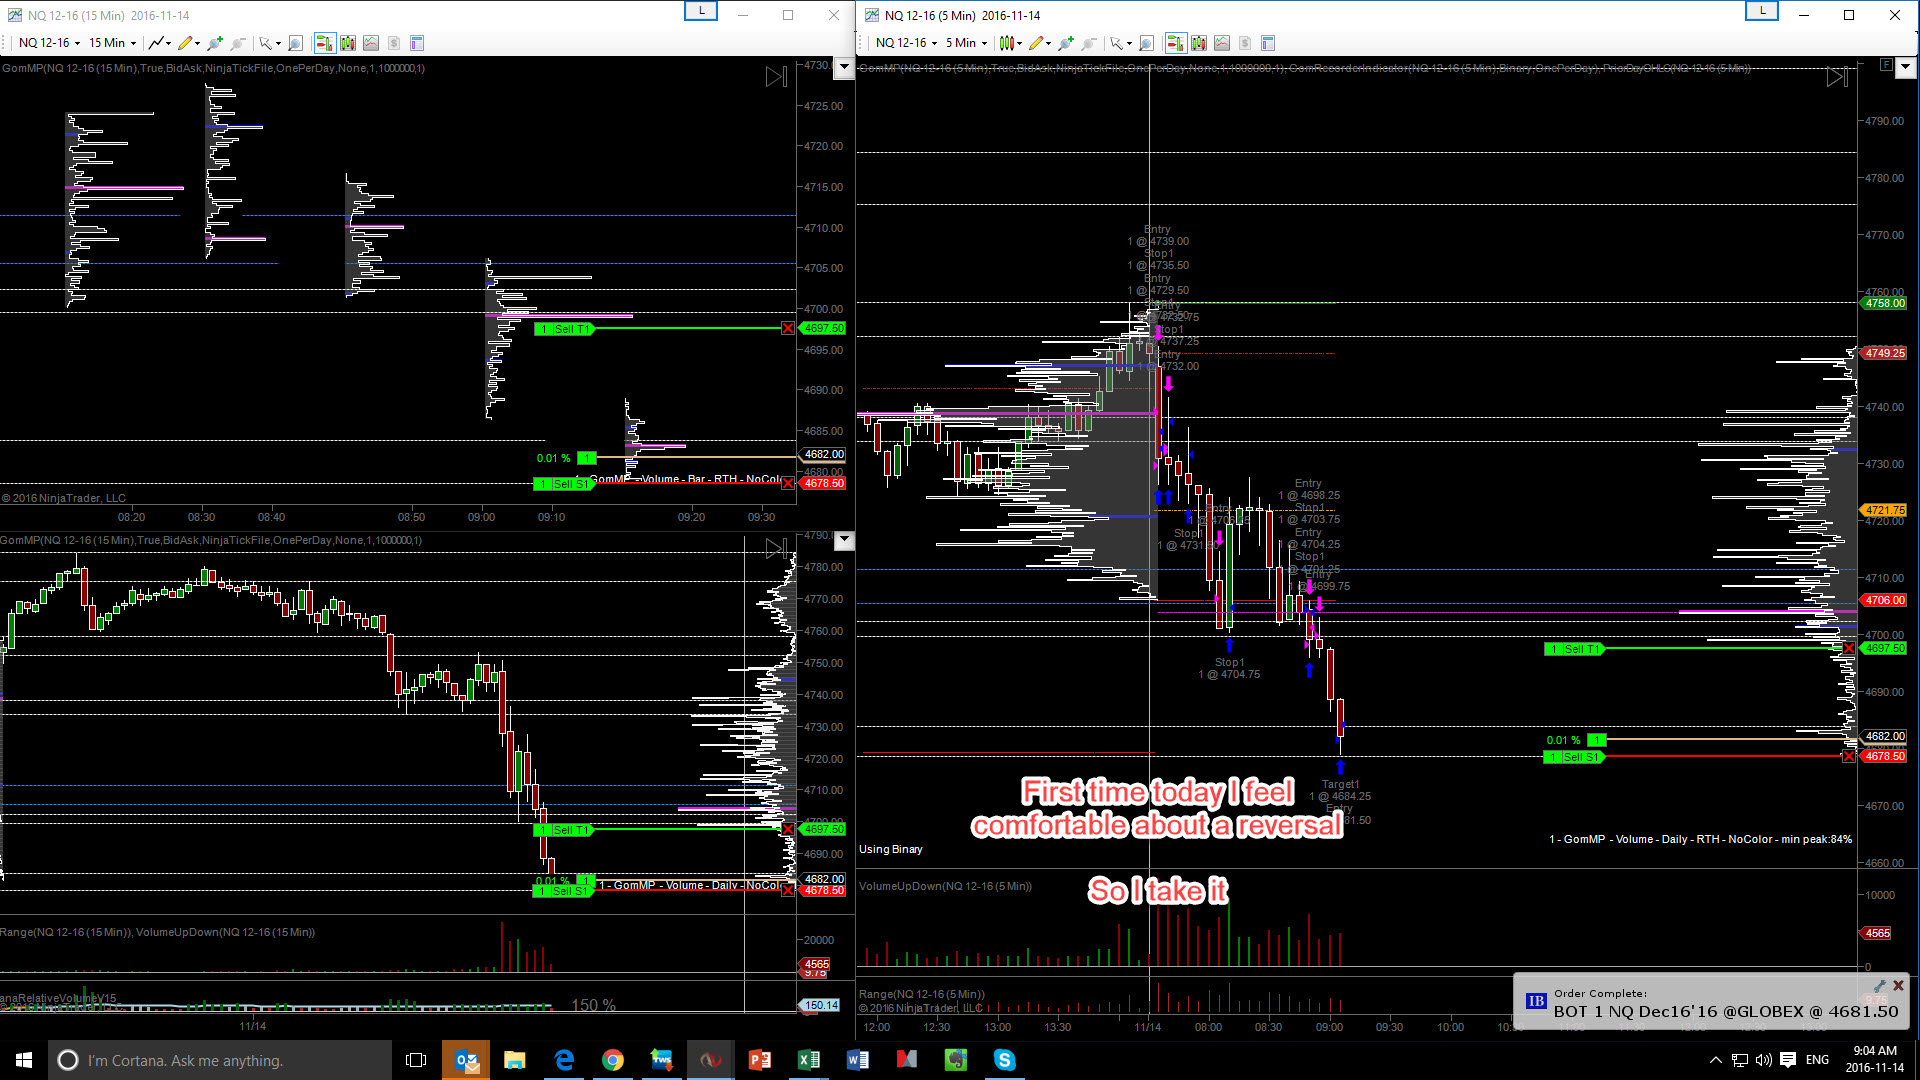Image resolution: width=1920 pixels, height=1080 pixels.
Task: Open cursor pointer dropdown in 5 Min window
Action: click(x=1120, y=43)
